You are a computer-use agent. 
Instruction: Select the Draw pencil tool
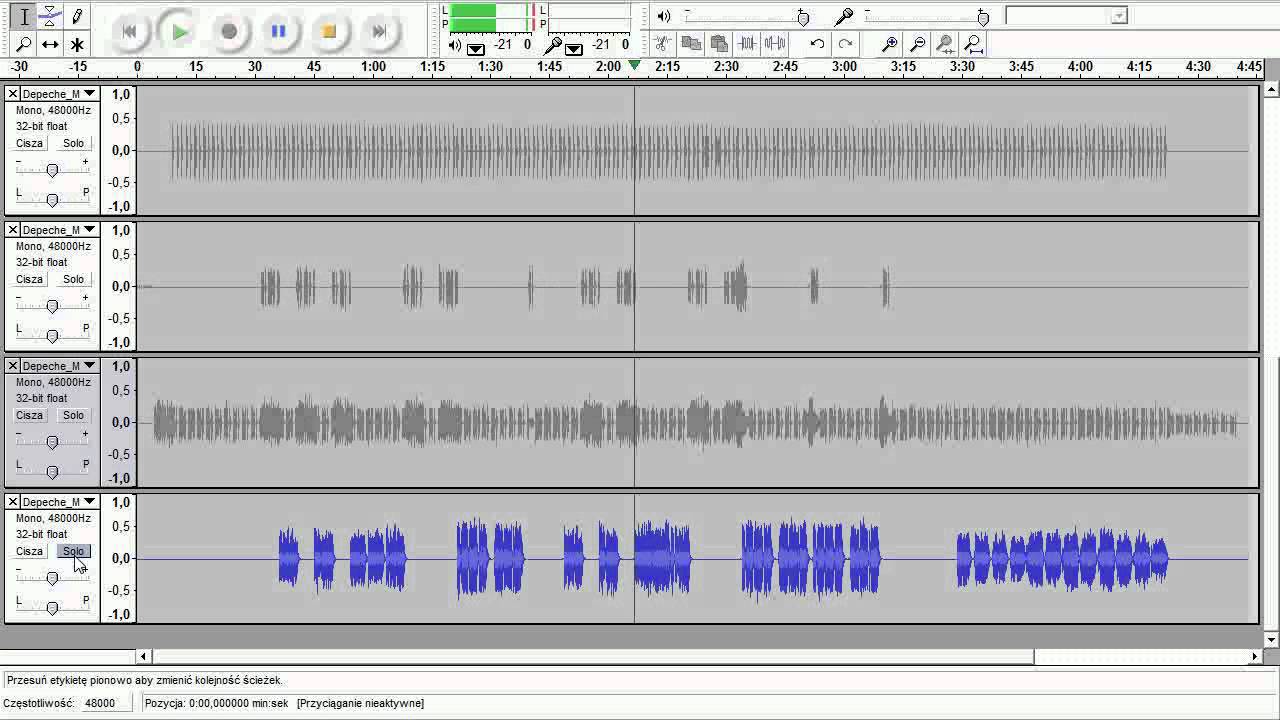(x=77, y=17)
